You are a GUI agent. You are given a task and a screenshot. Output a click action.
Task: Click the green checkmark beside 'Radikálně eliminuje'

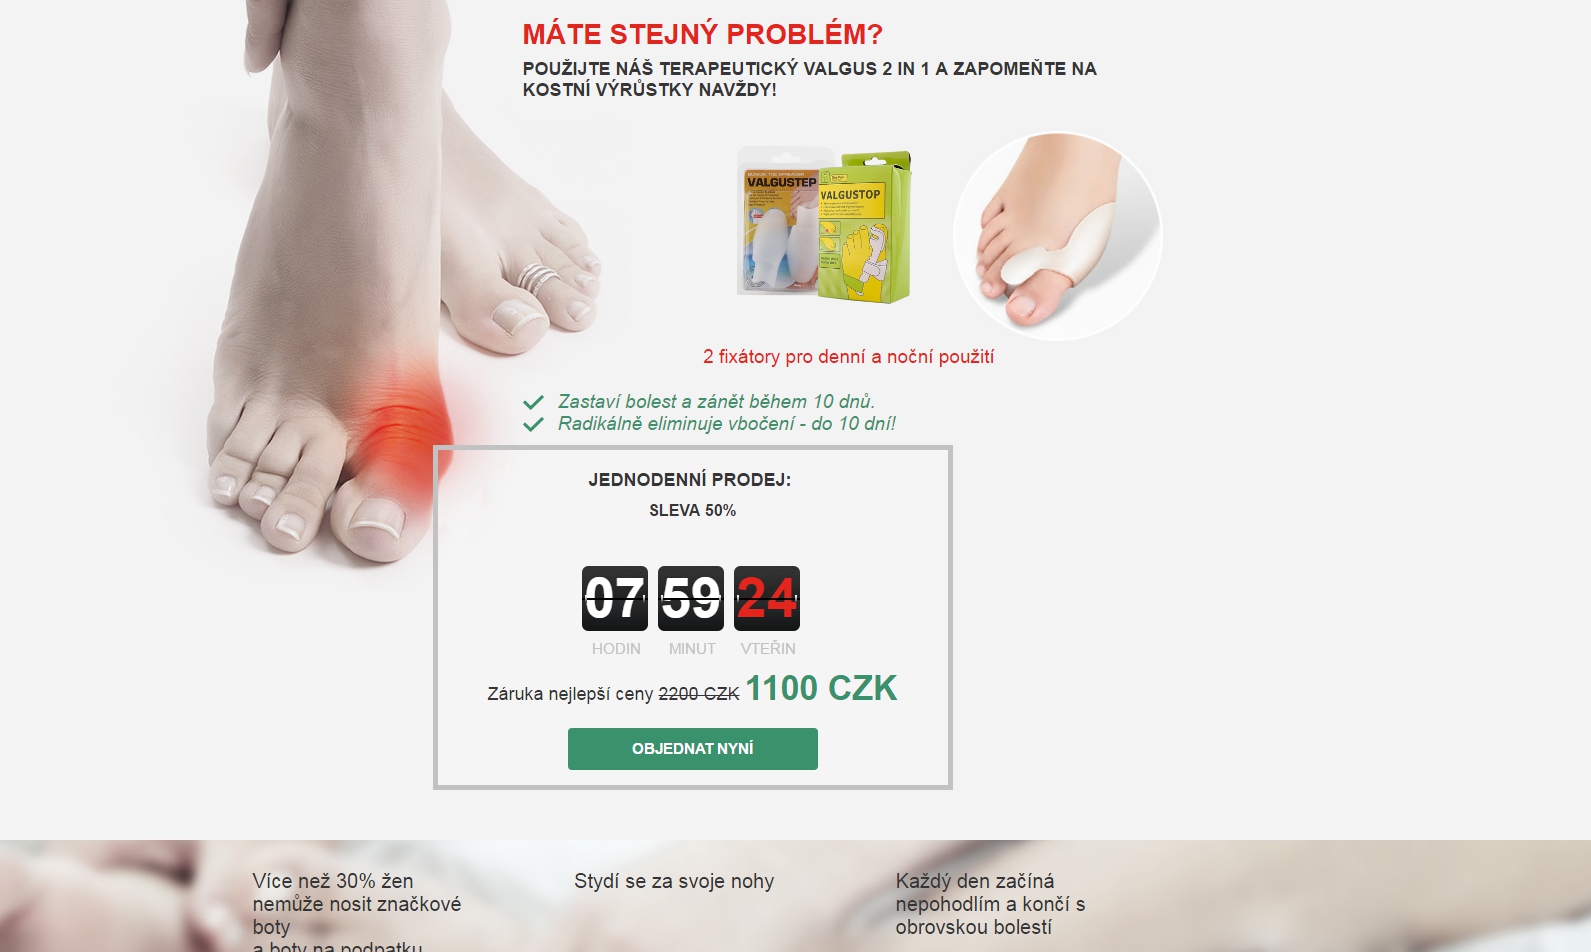[x=534, y=424]
